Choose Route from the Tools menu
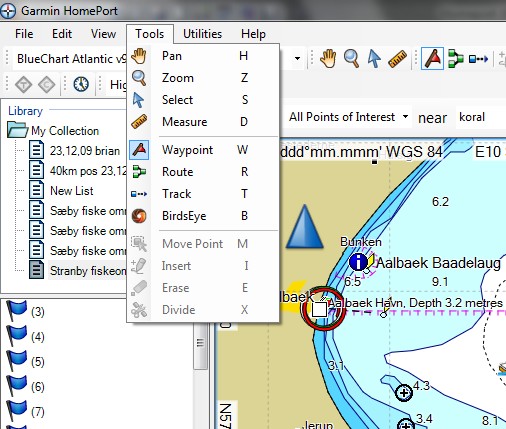 (203, 172)
